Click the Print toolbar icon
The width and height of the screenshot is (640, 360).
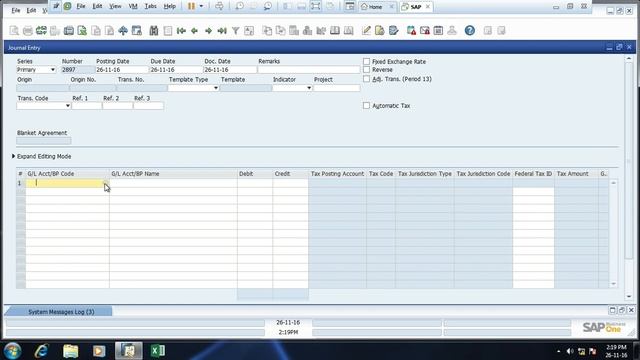pos(28,31)
